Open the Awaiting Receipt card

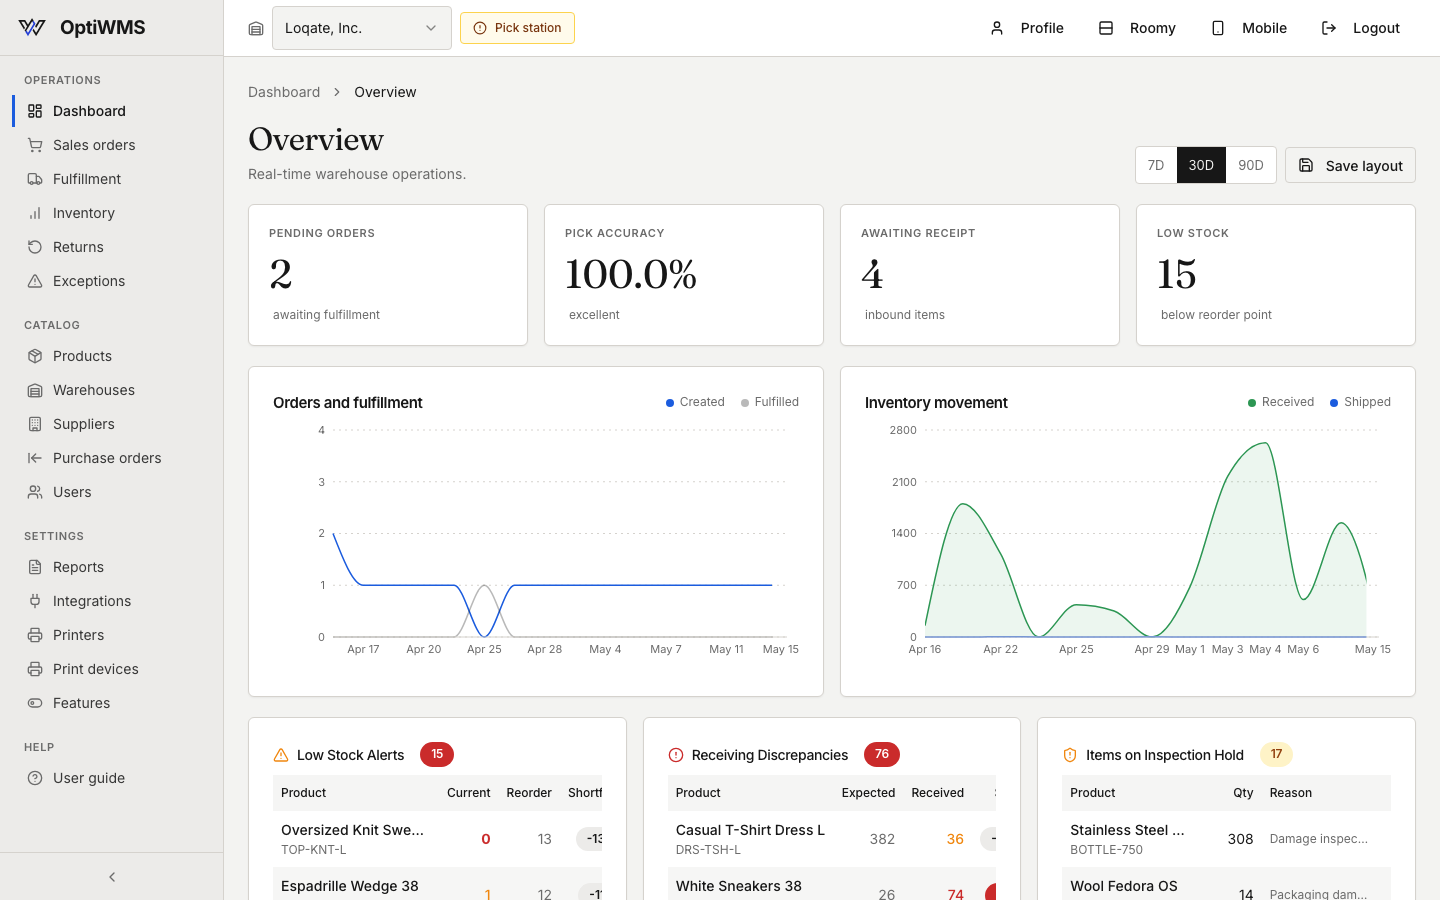tap(980, 275)
